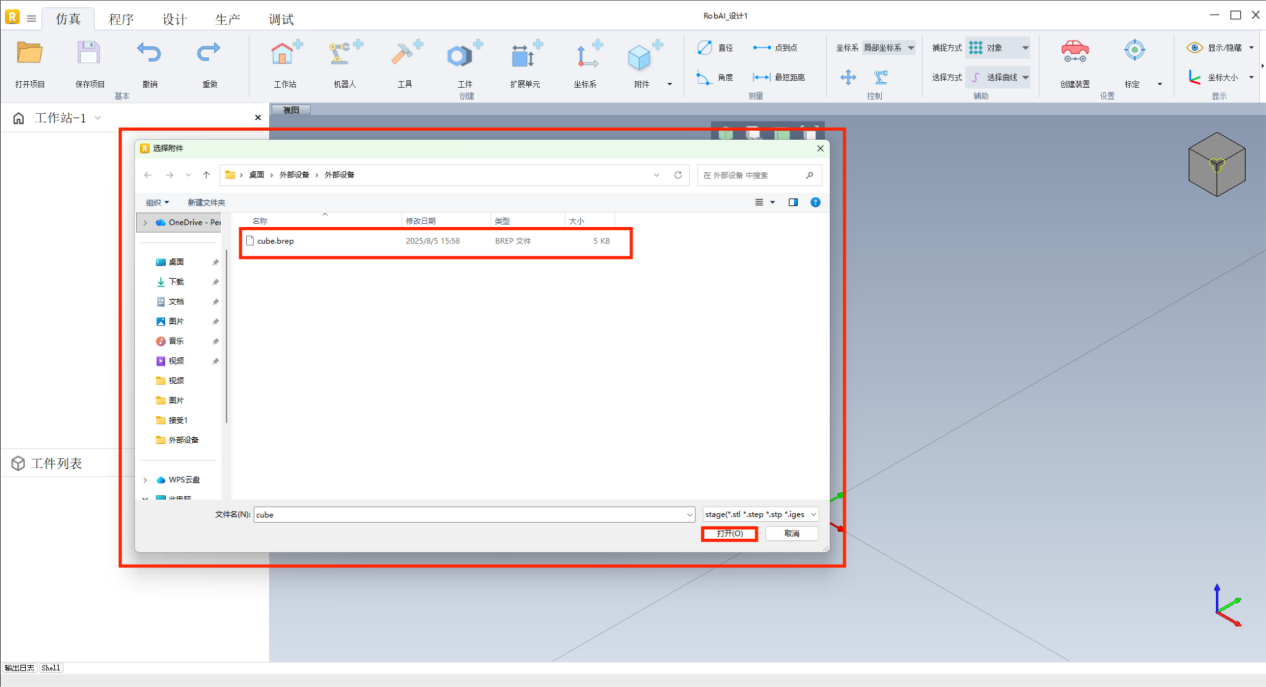This screenshot has width=1266, height=687.
Task: Click the 创建装置 create device icon
Action: click(x=1075, y=52)
